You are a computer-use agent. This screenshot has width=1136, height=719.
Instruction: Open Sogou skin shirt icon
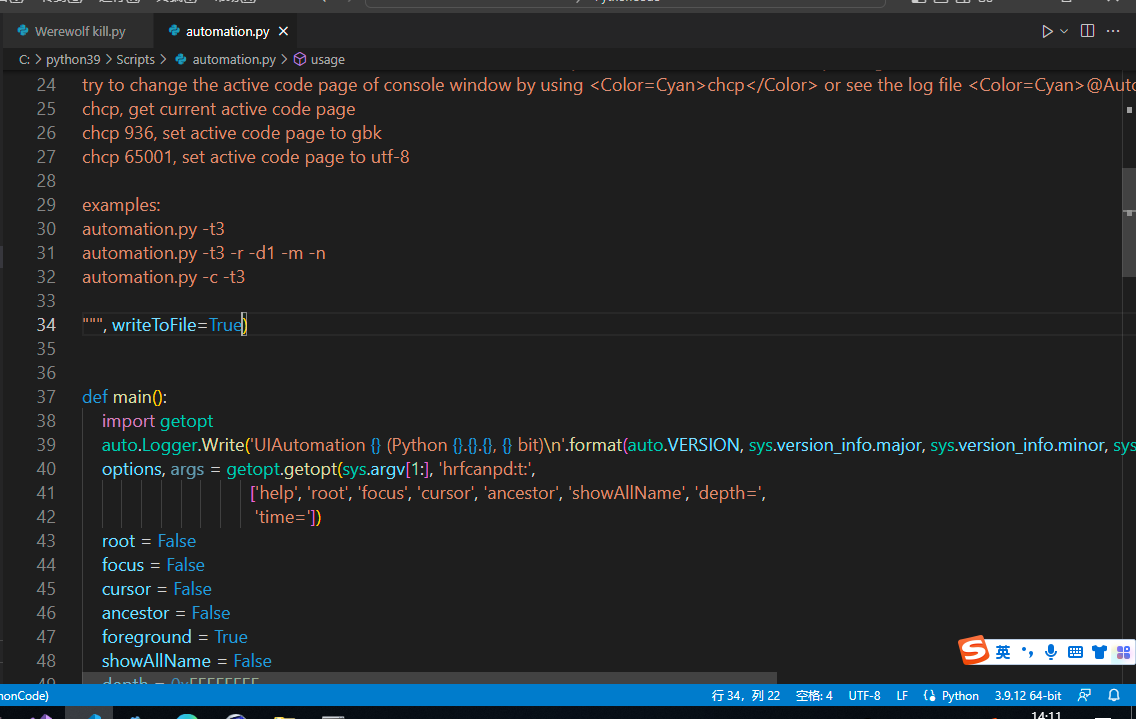pyautogui.click(x=1099, y=652)
